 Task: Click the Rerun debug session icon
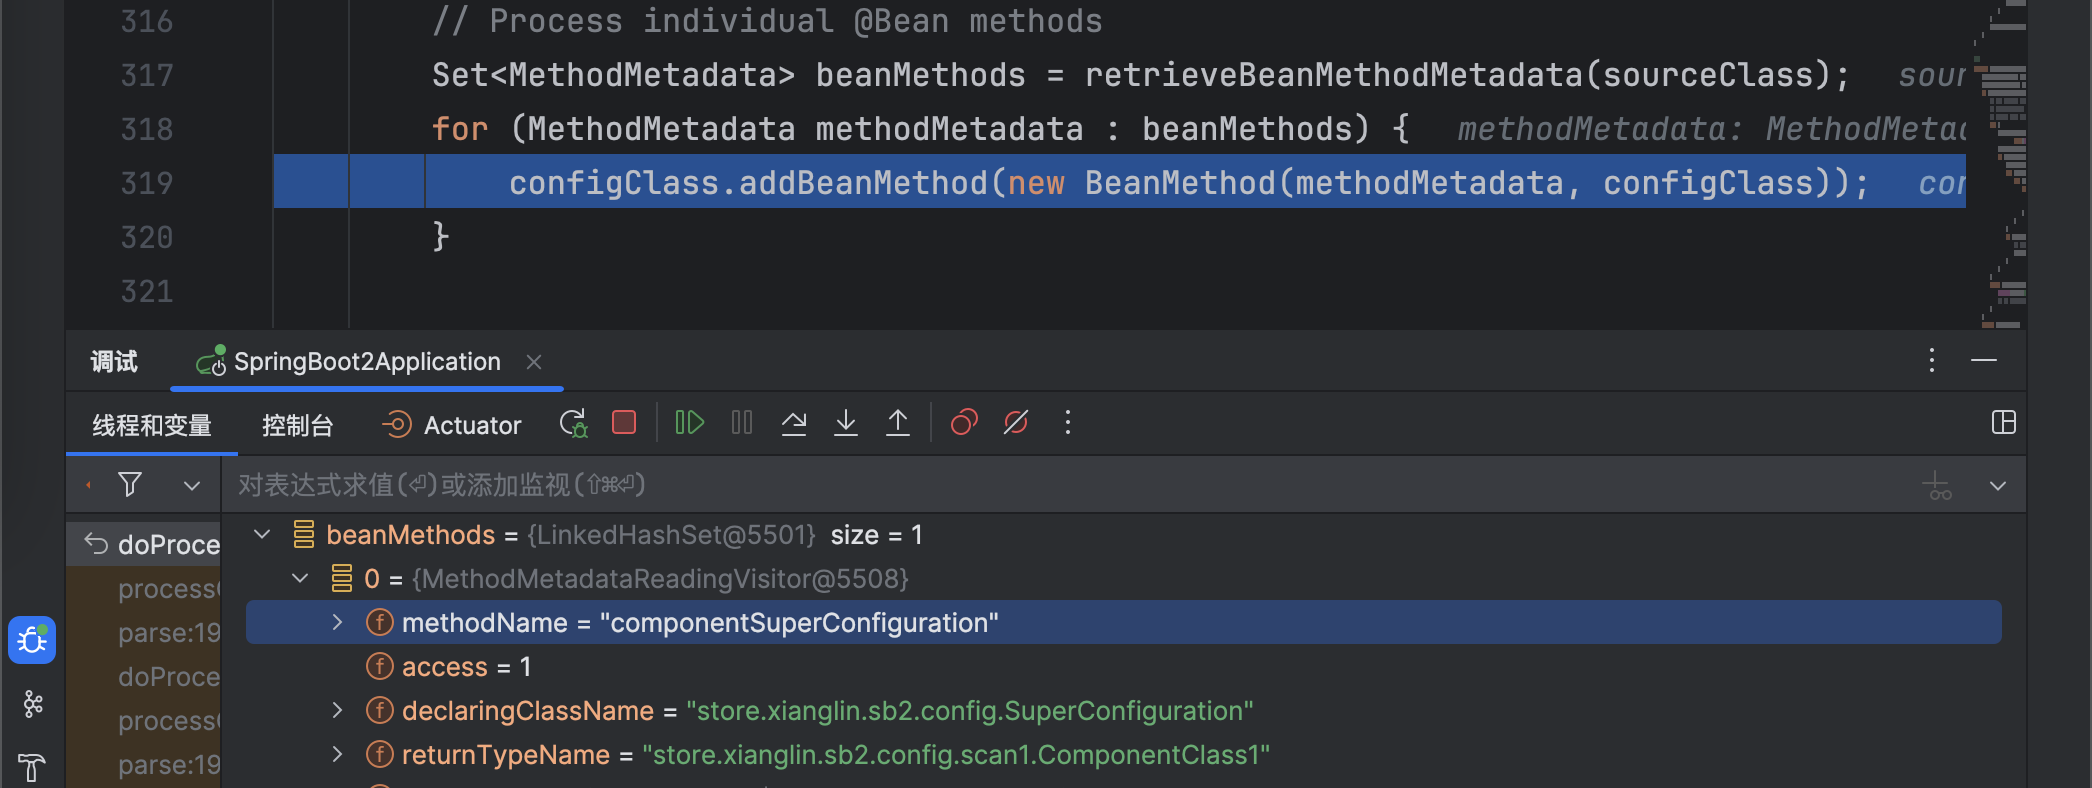tap(574, 423)
